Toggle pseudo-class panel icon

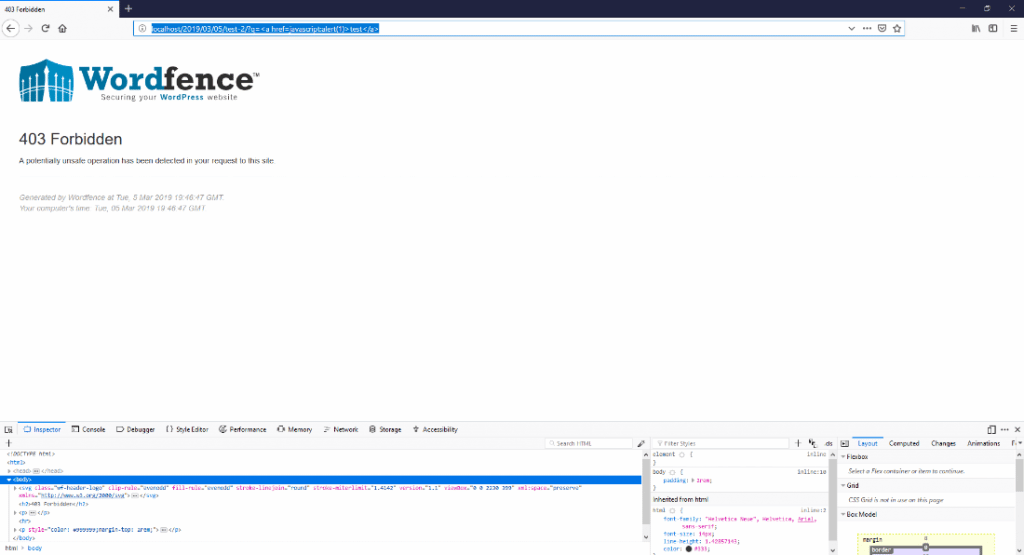(812, 443)
